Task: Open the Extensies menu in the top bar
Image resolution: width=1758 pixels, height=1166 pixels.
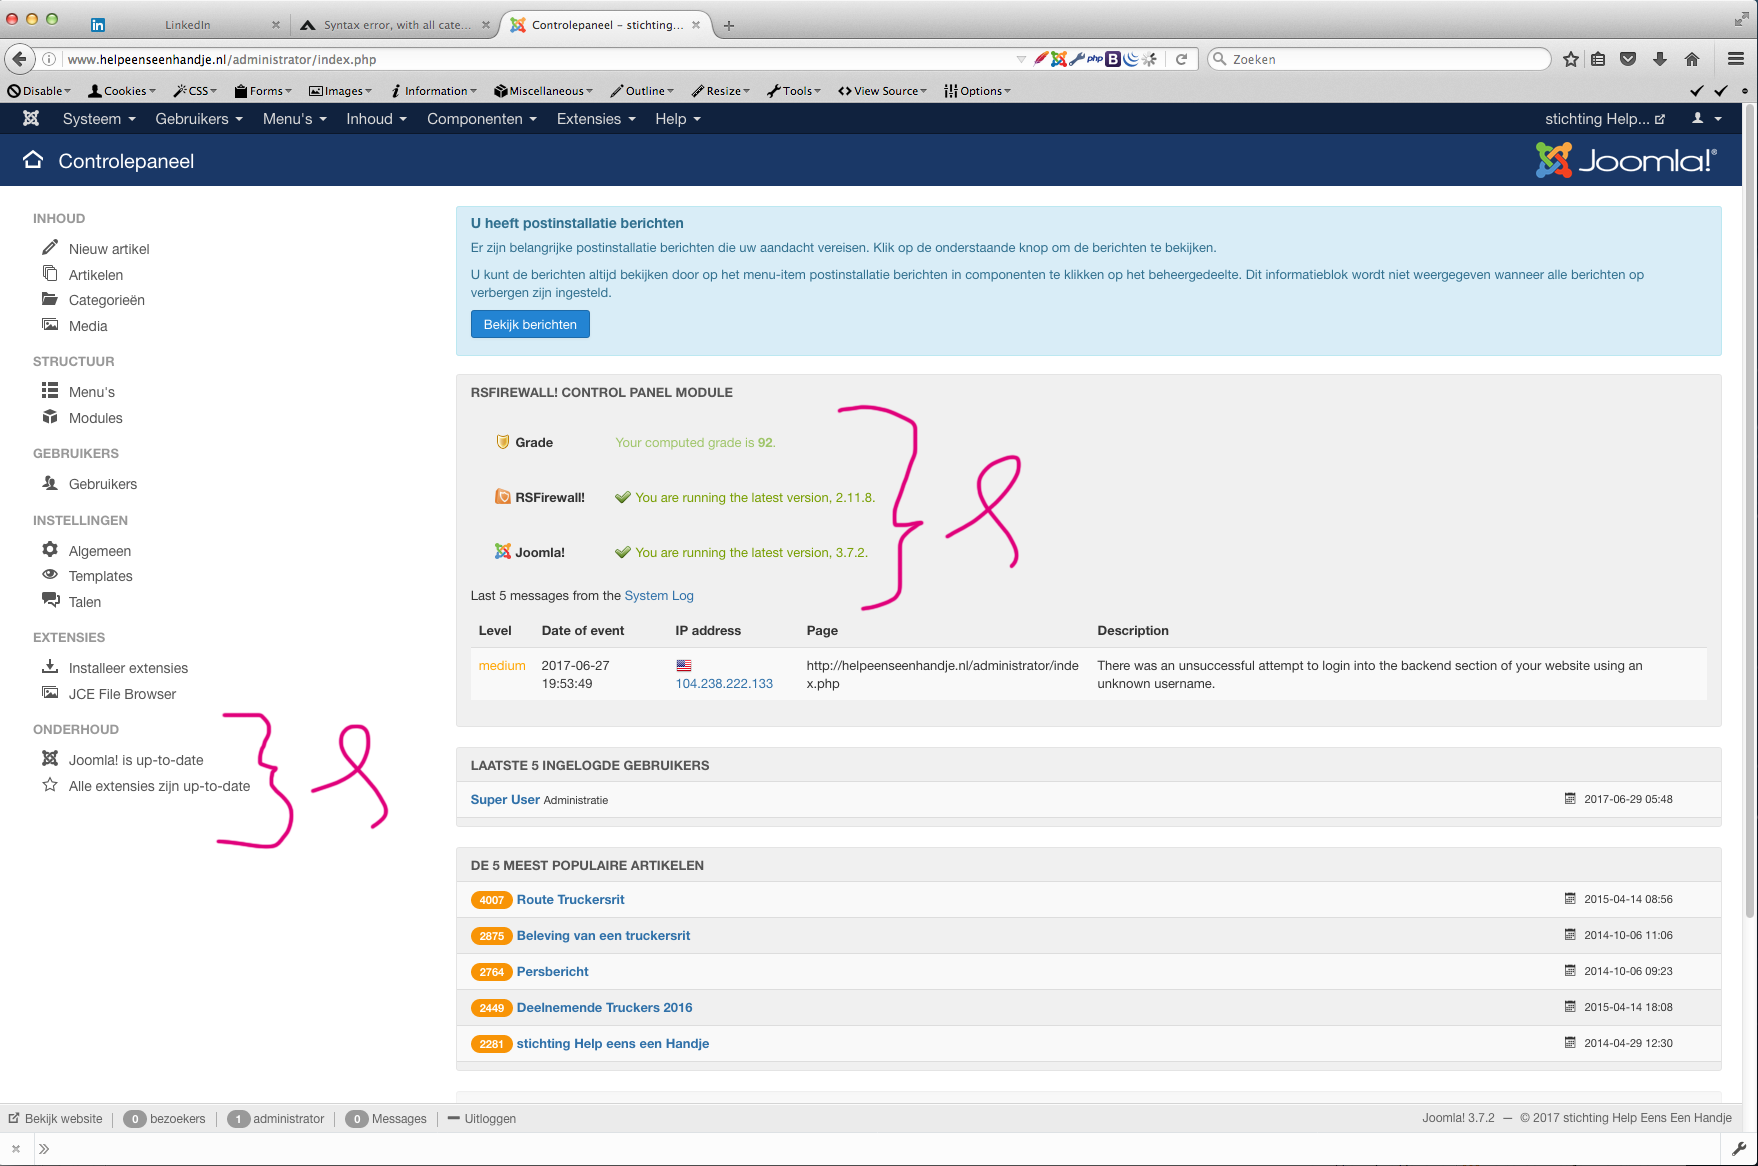Action: click(x=596, y=119)
